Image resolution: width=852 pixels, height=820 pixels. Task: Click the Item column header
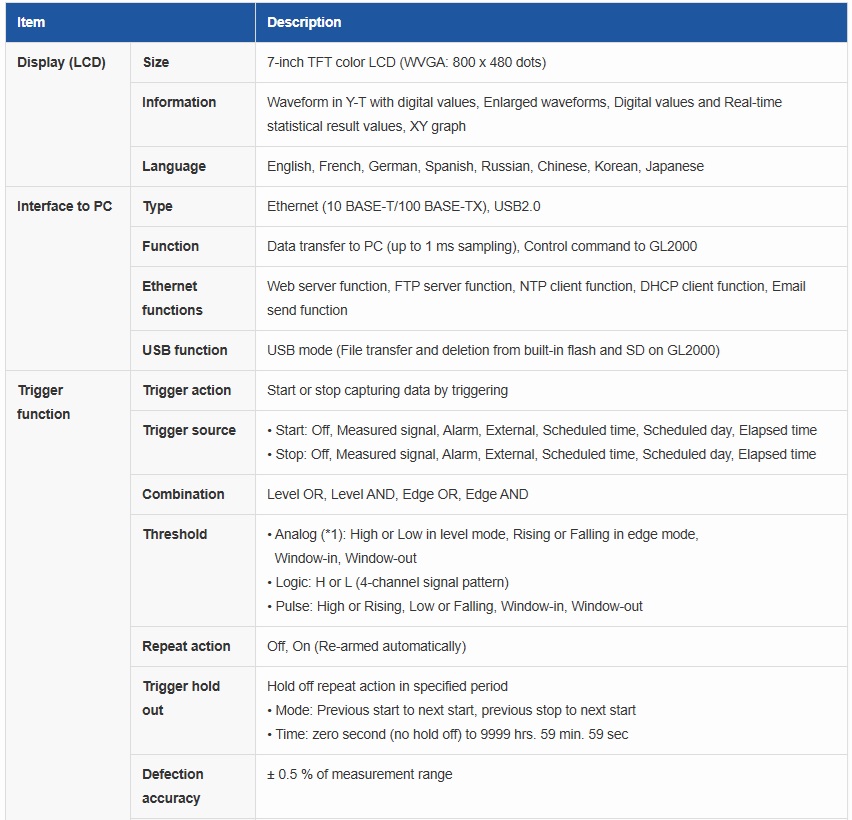click(x=31, y=22)
